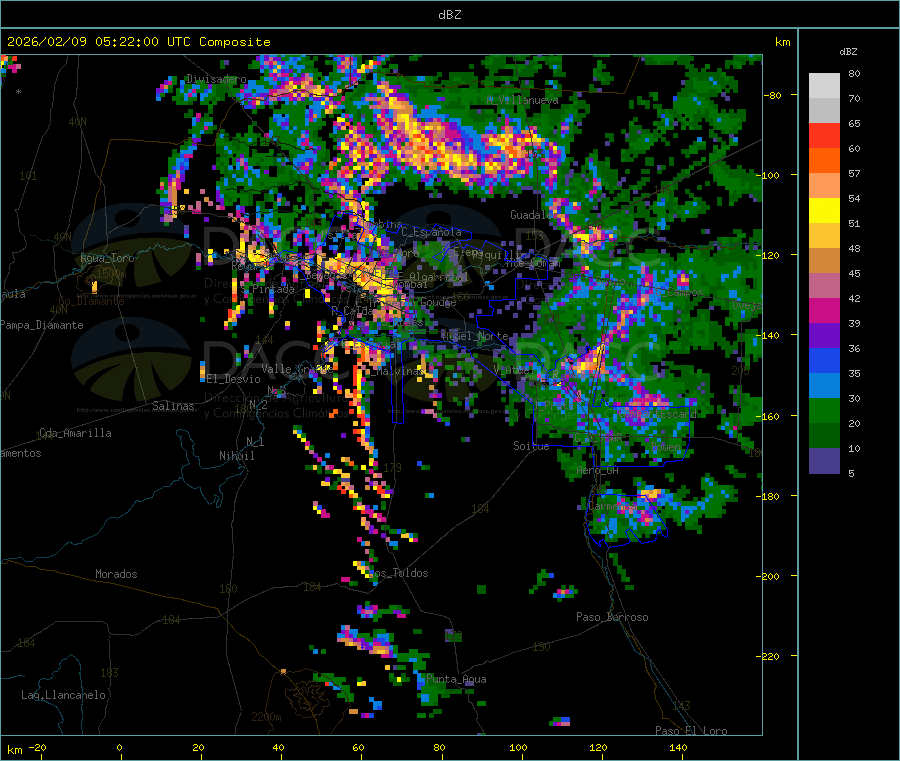
Task: Click the -20 tick on horizontal km axis
Action: coord(38,747)
